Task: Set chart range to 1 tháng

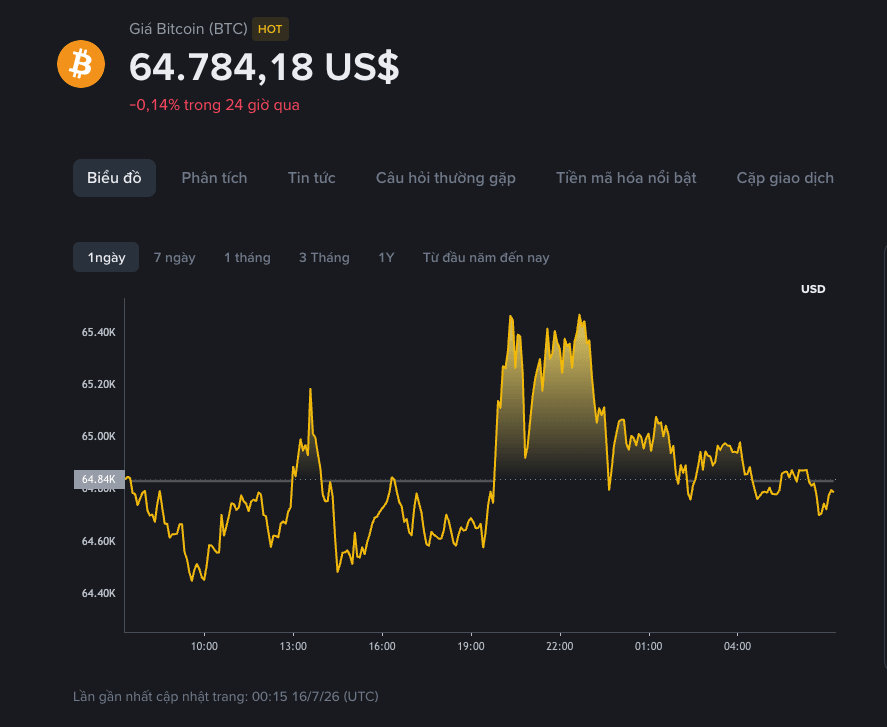Action: point(247,257)
